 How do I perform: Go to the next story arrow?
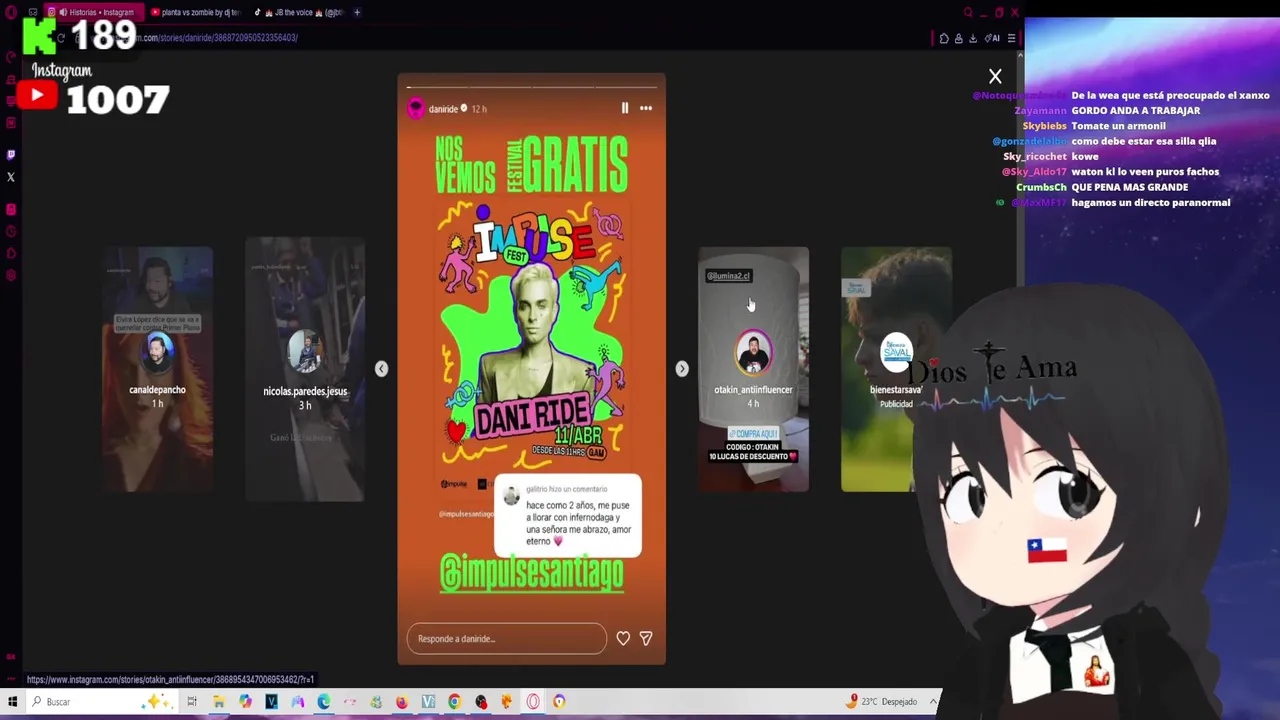pyautogui.click(x=682, y=369)
